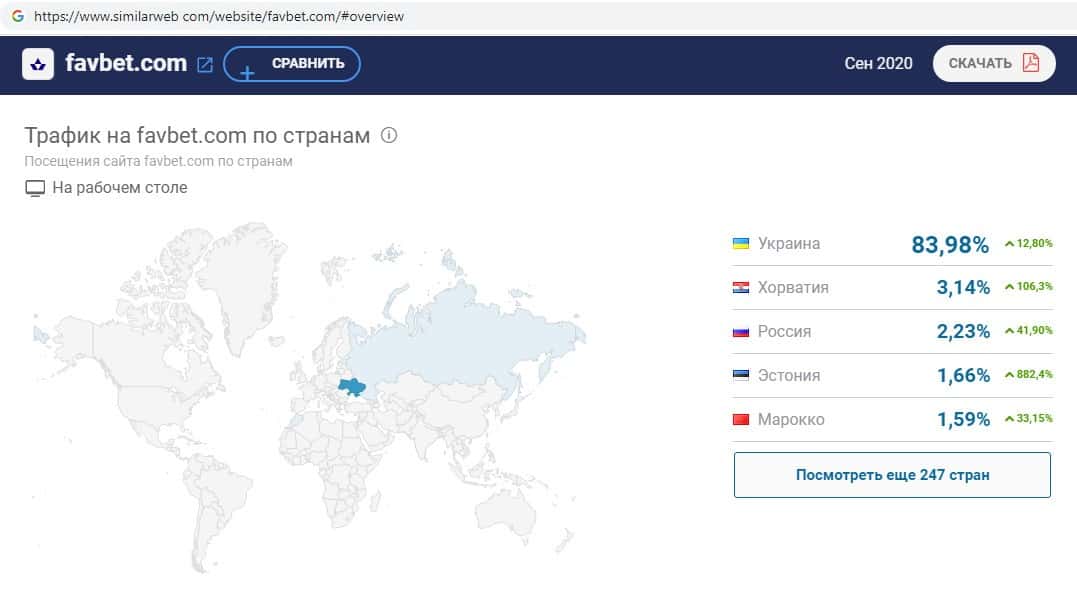Click the Трафик на favbet.com по странам heading
Viewport: 1077px width, 591px height.
coord(197,135)
